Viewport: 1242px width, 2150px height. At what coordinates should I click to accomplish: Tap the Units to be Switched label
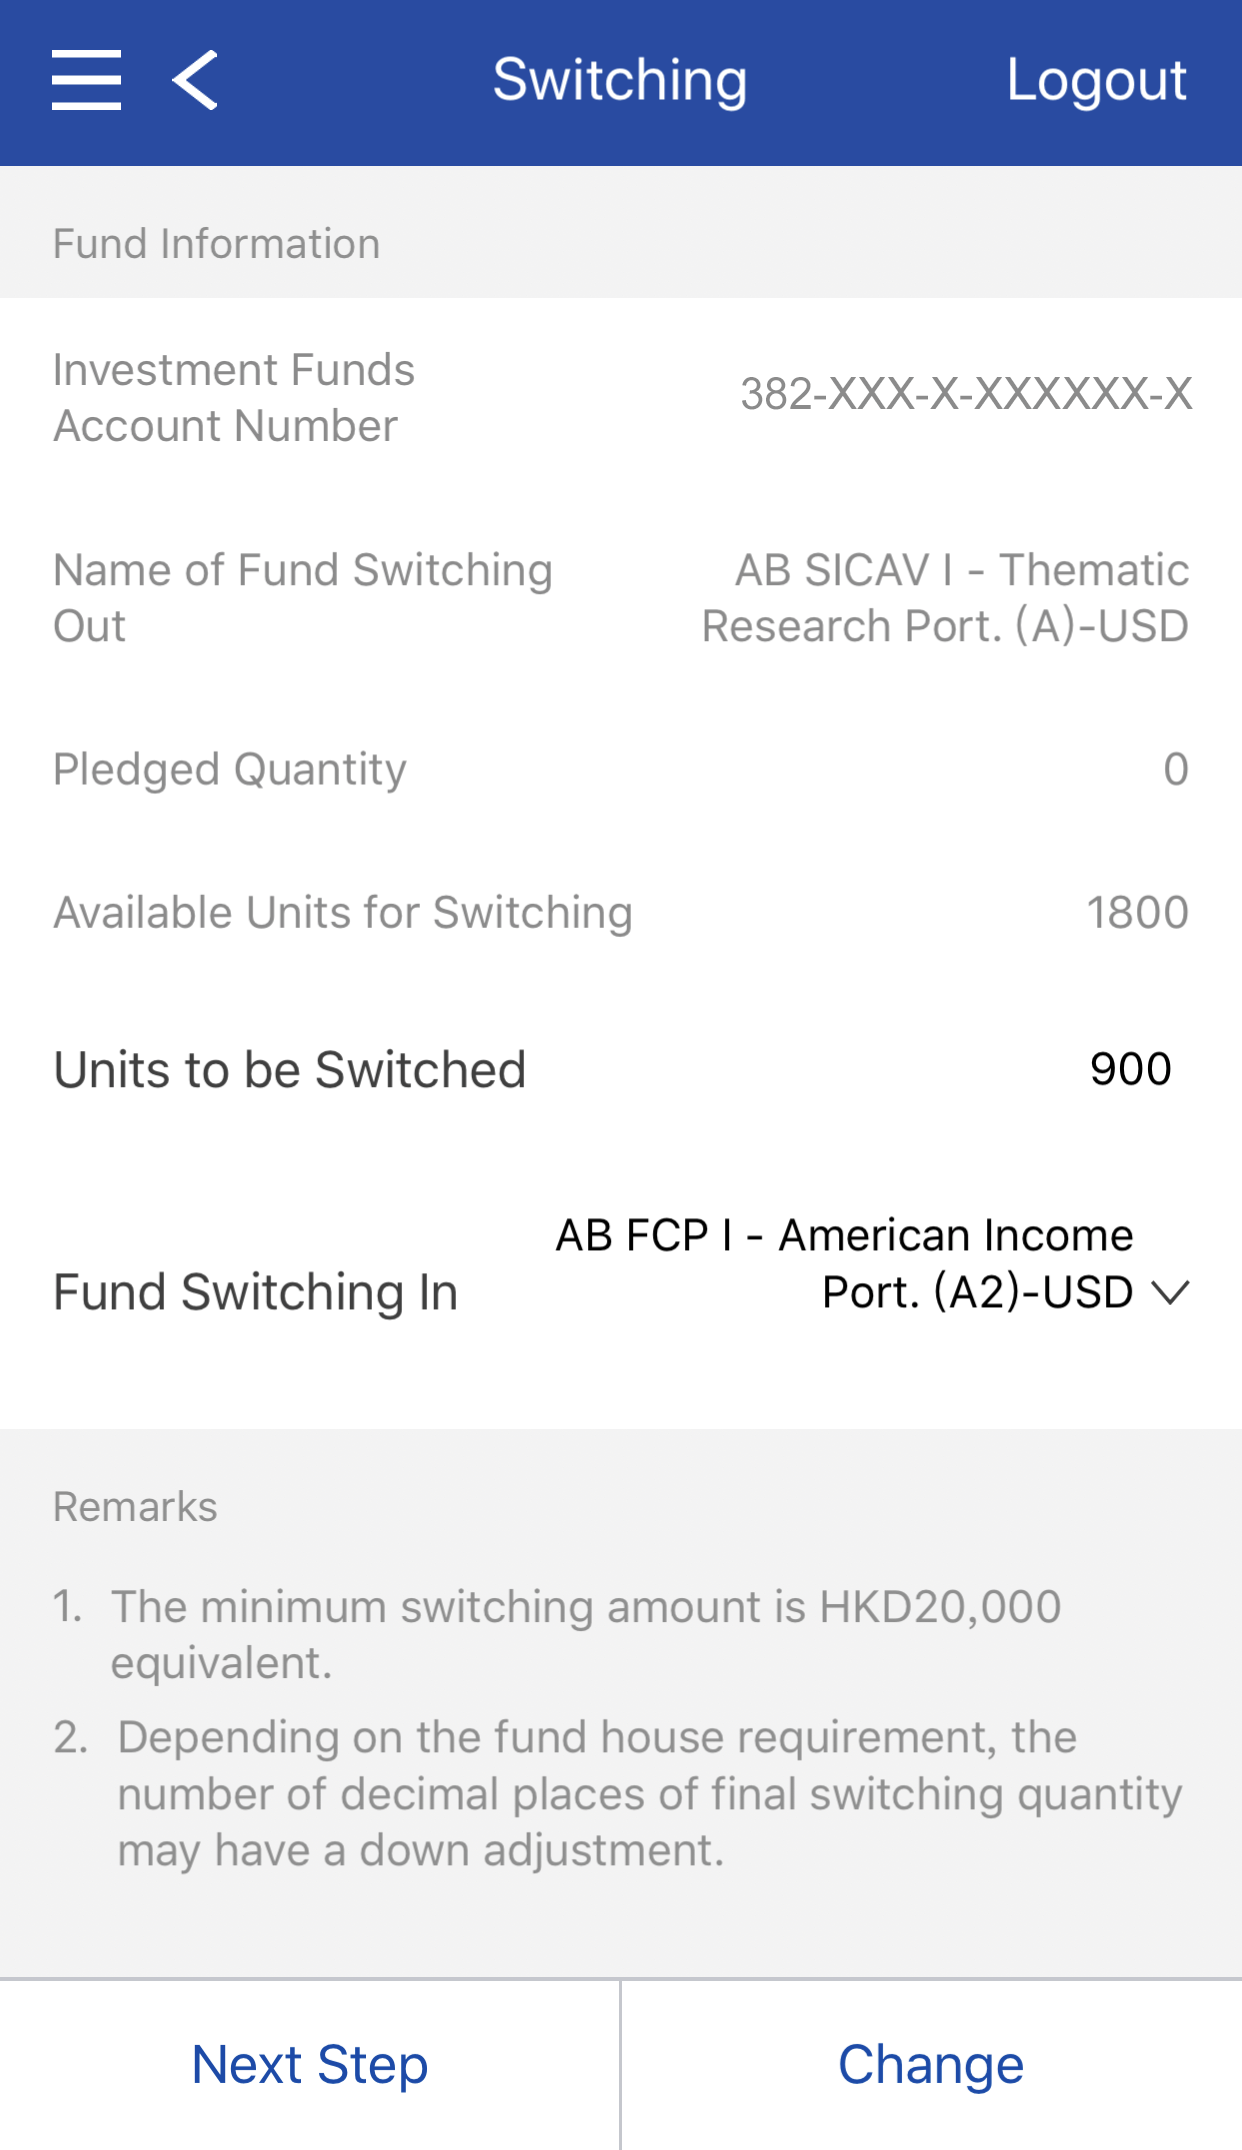[290, 1070]
